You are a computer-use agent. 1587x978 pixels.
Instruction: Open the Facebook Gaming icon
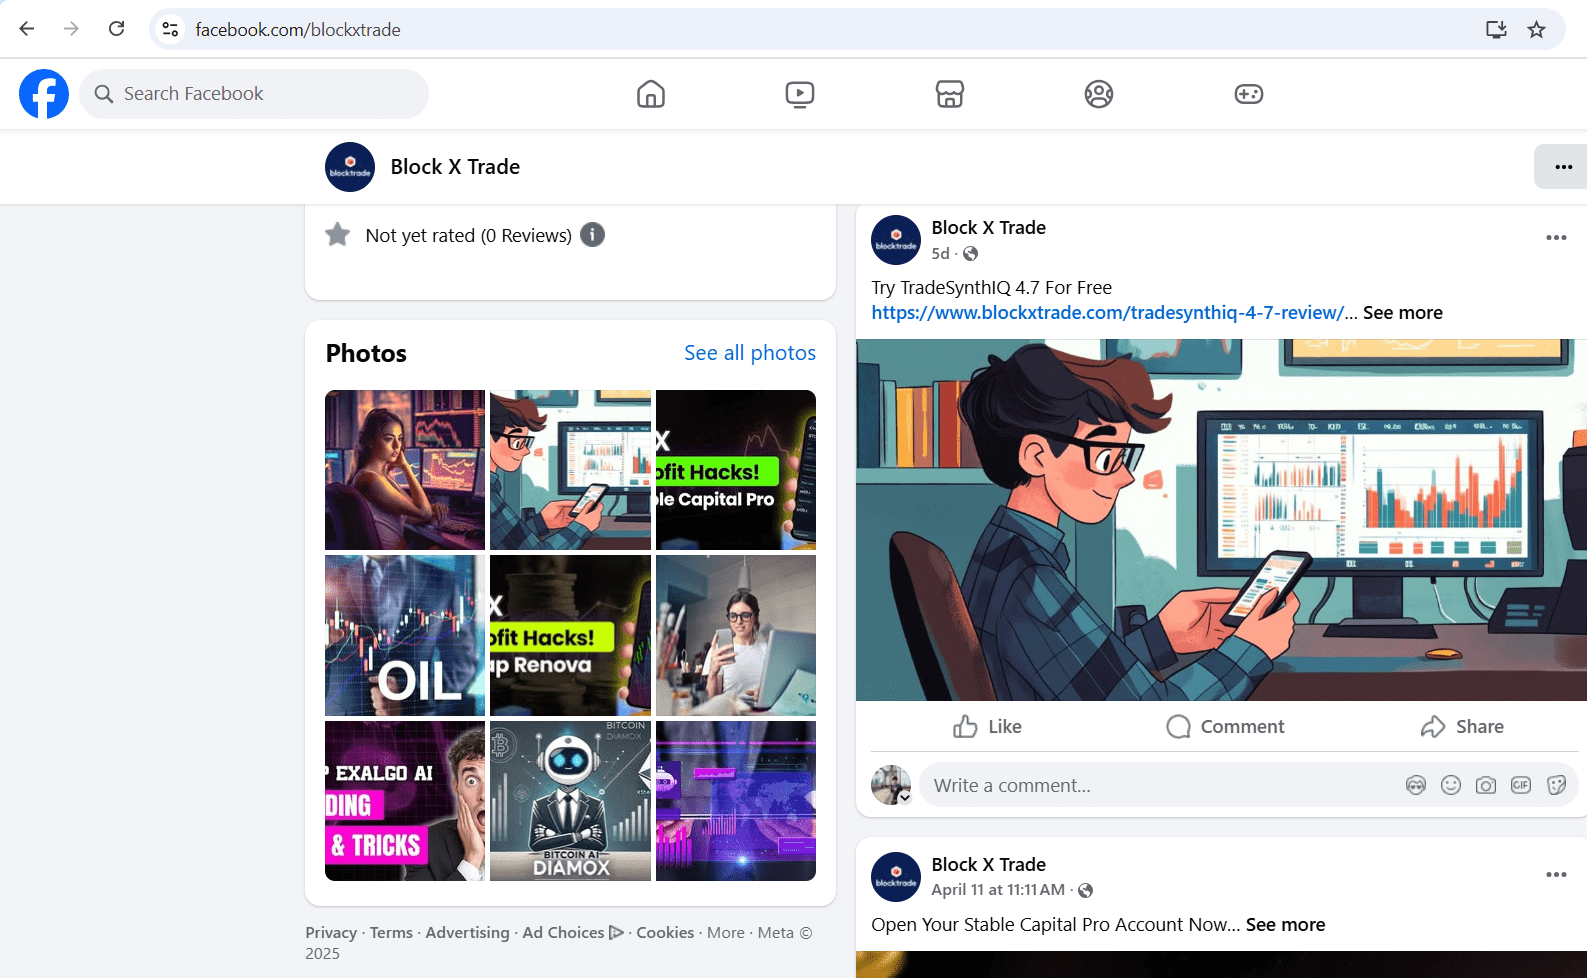tap(1249, 94)
